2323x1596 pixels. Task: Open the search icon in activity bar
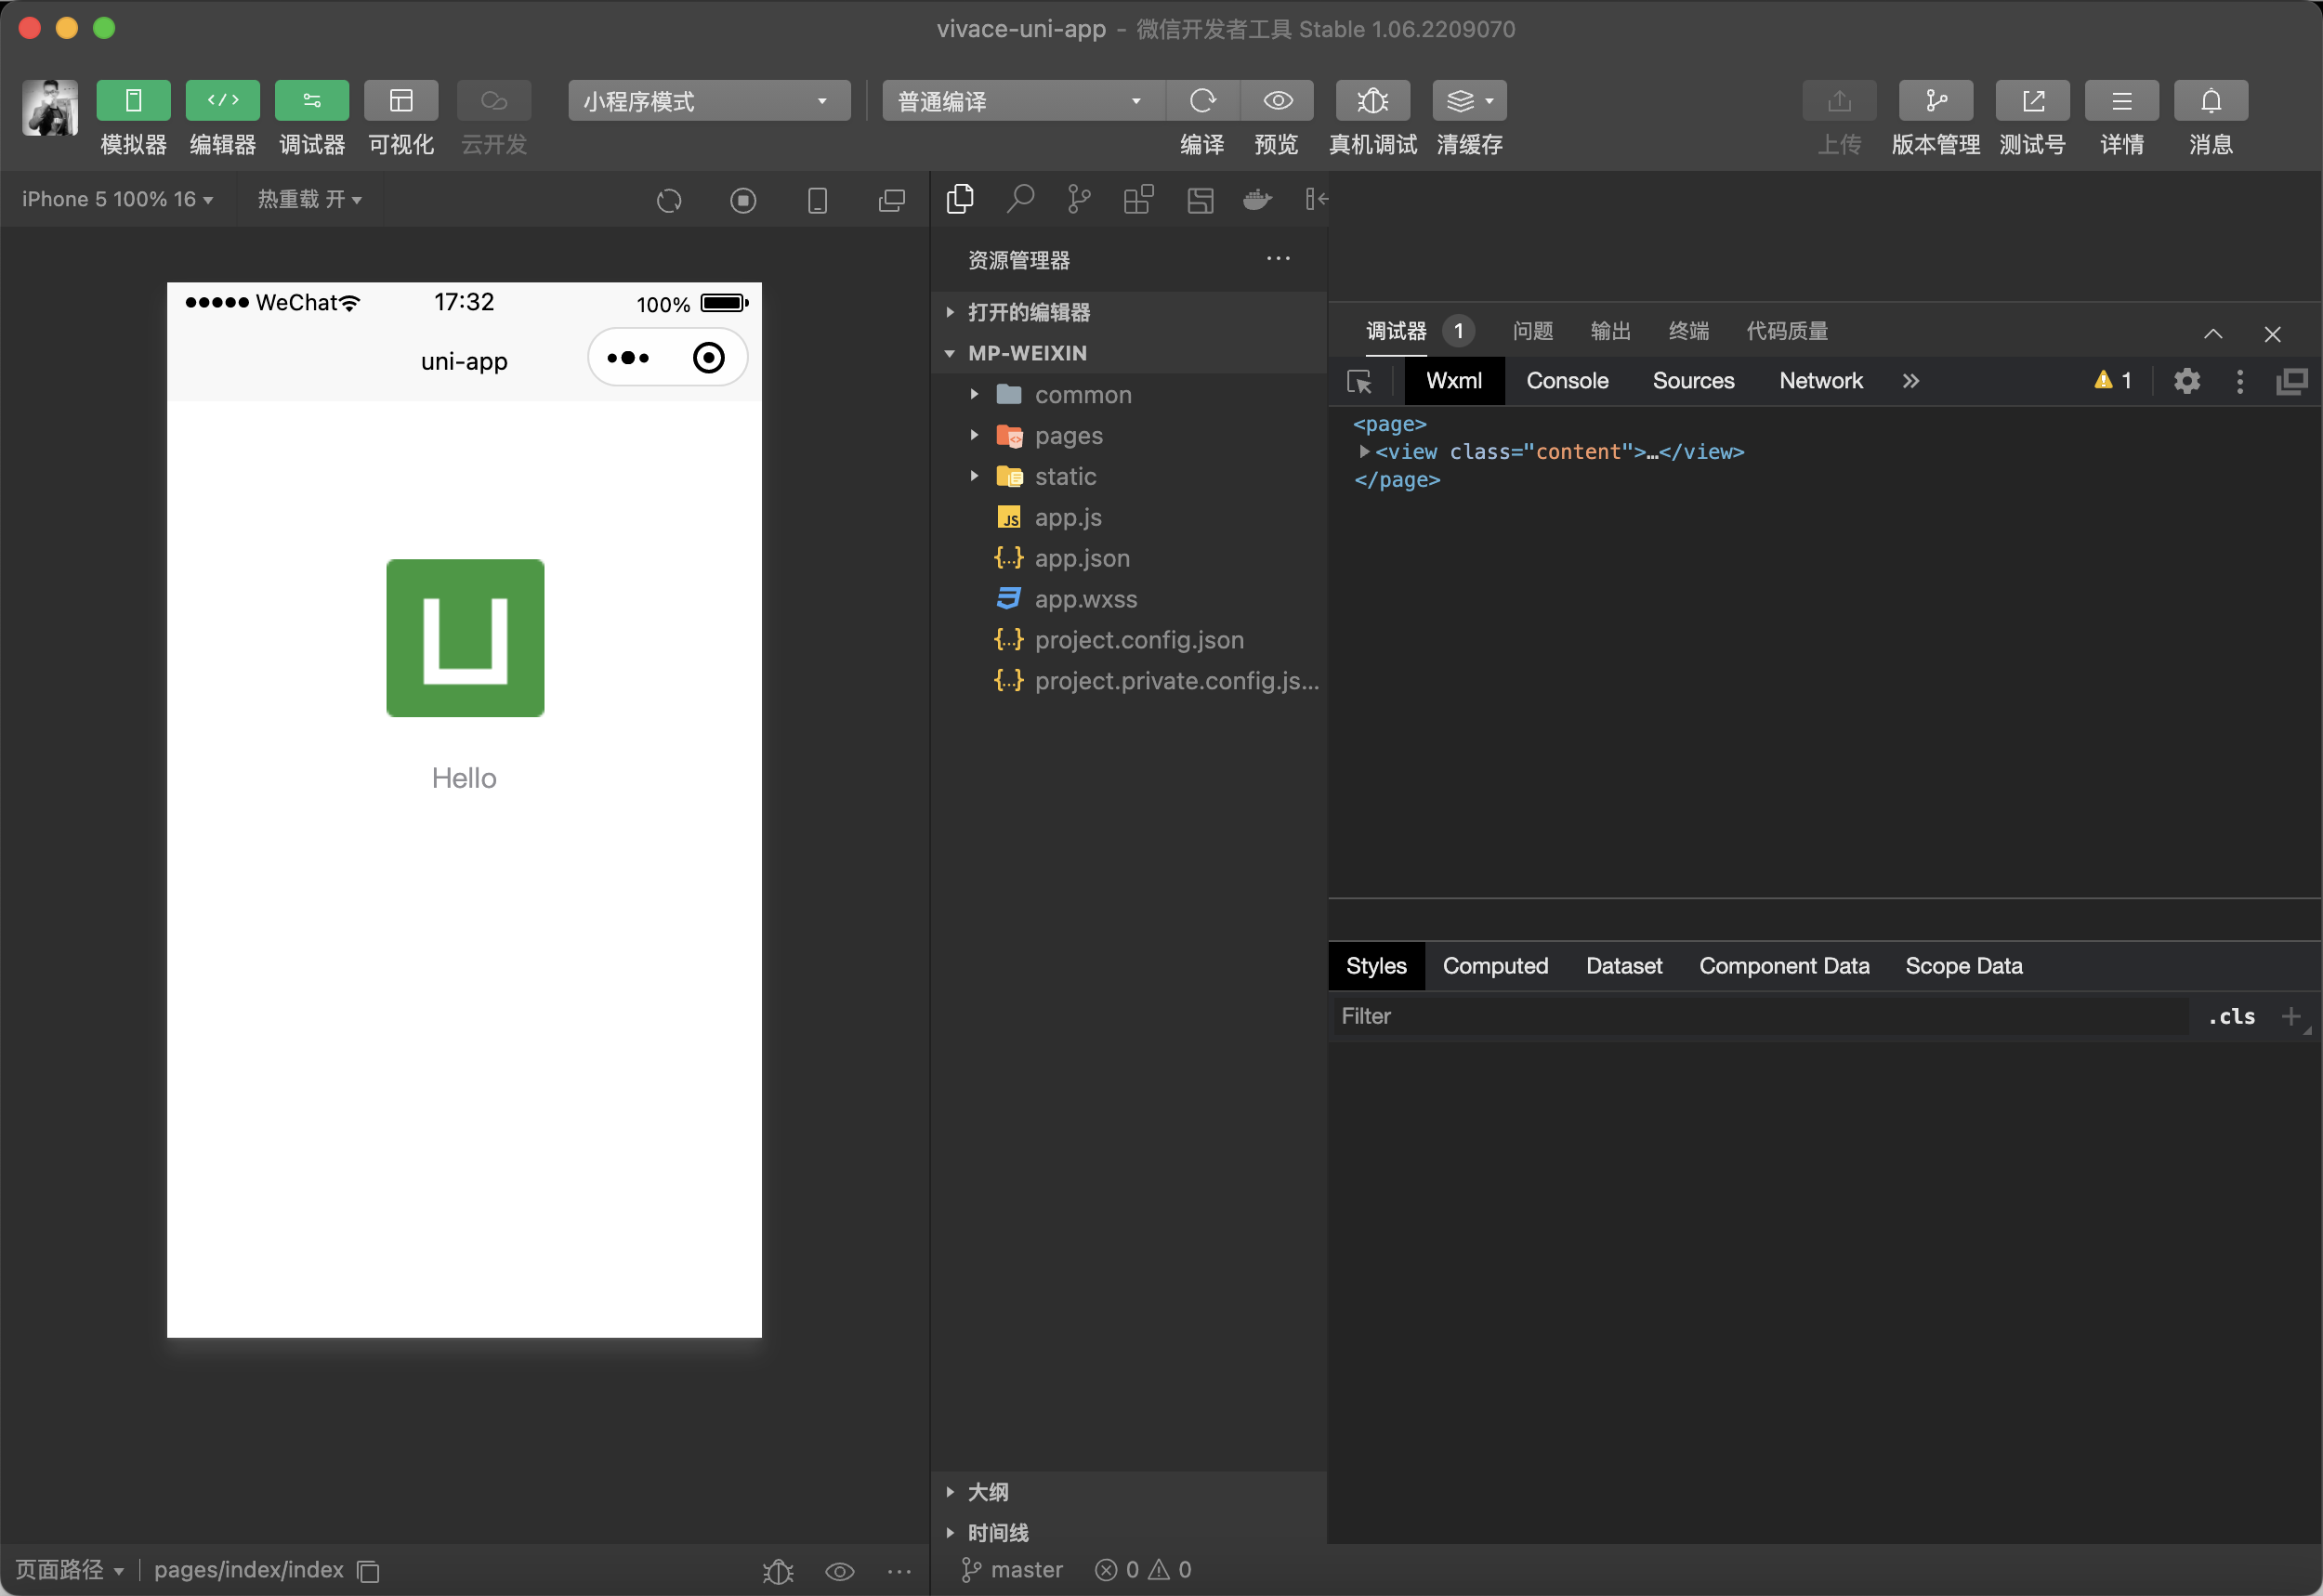pos(1020,199)
